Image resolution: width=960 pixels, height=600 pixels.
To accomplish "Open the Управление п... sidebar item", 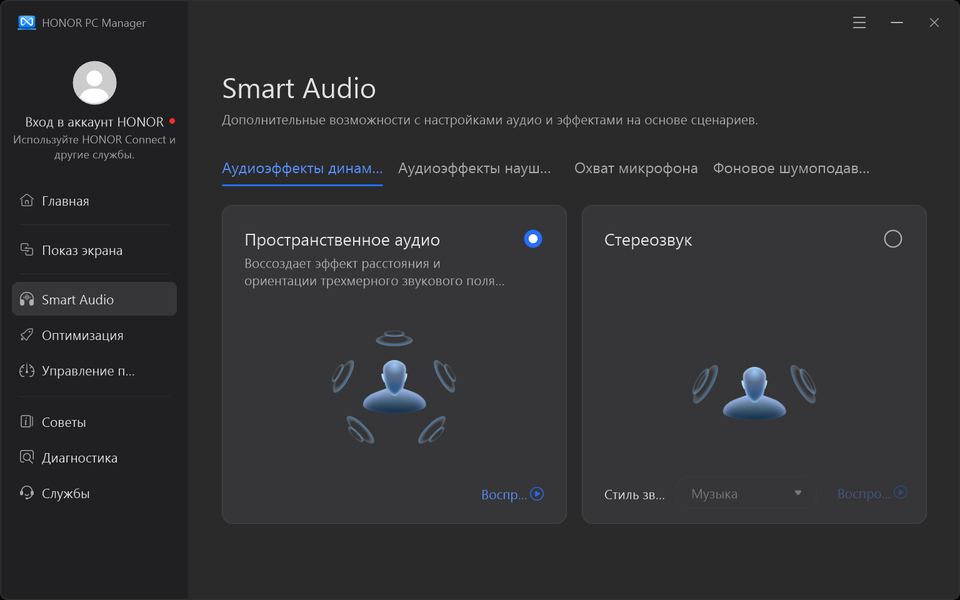I will (94, 370).
